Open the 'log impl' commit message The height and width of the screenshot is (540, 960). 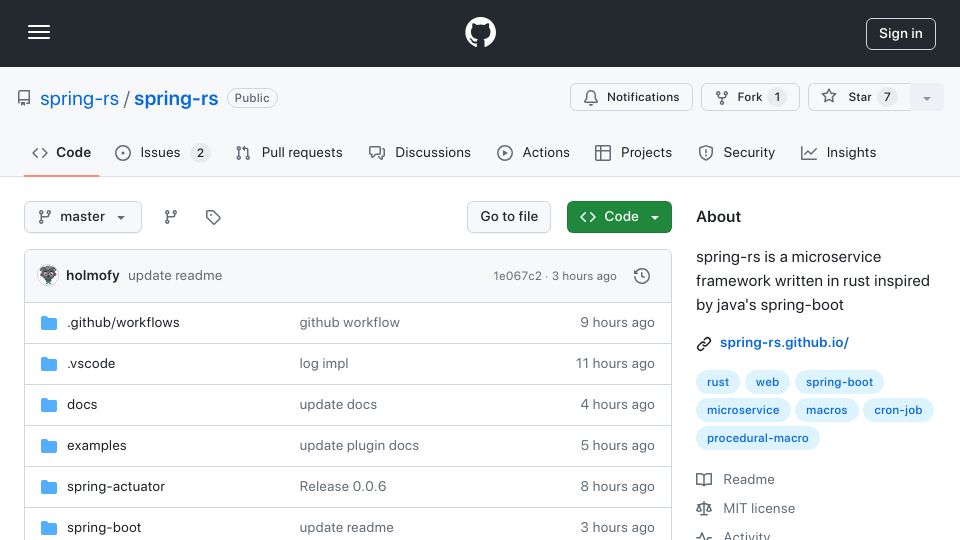(x=324, y=364)
